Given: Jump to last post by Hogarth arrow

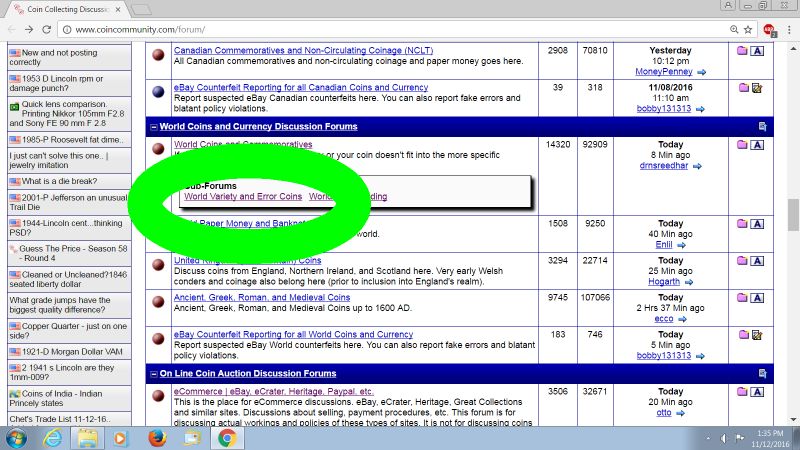Looking at the screenshot, I should click(x=689, y=282).
